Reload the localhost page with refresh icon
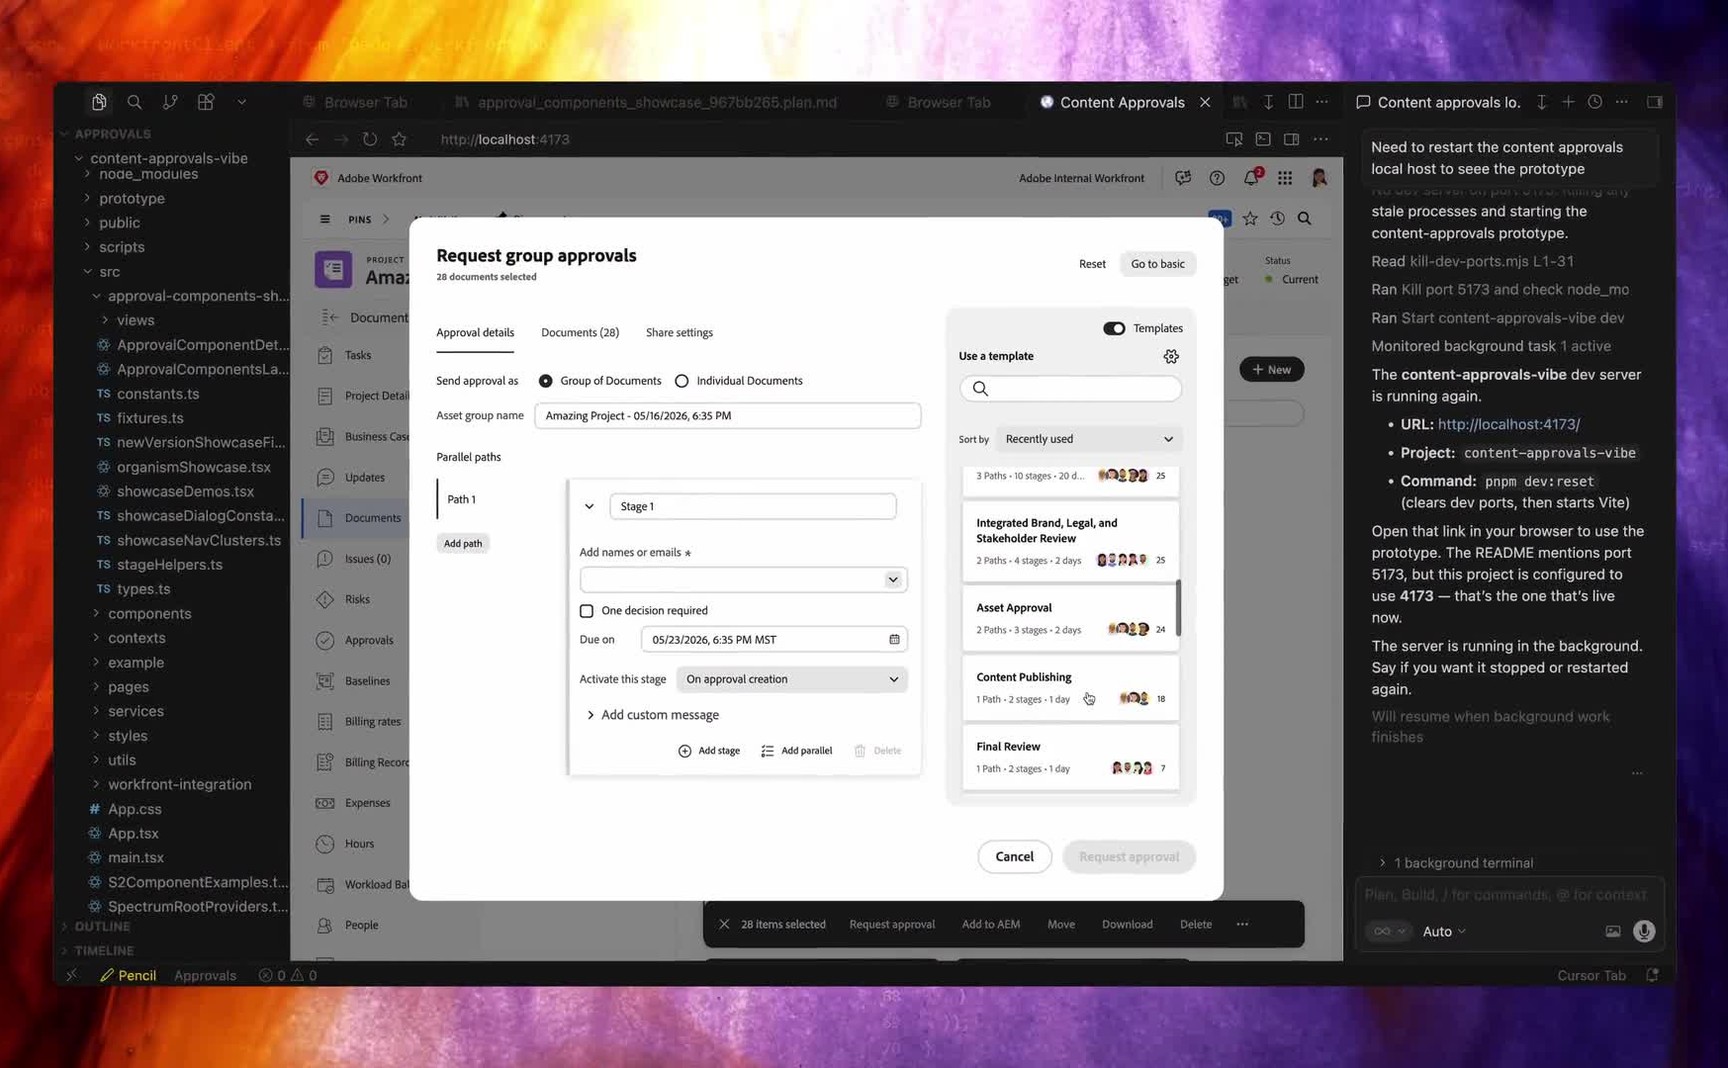Screen dimensions: 1728x1068 (370, 139)
